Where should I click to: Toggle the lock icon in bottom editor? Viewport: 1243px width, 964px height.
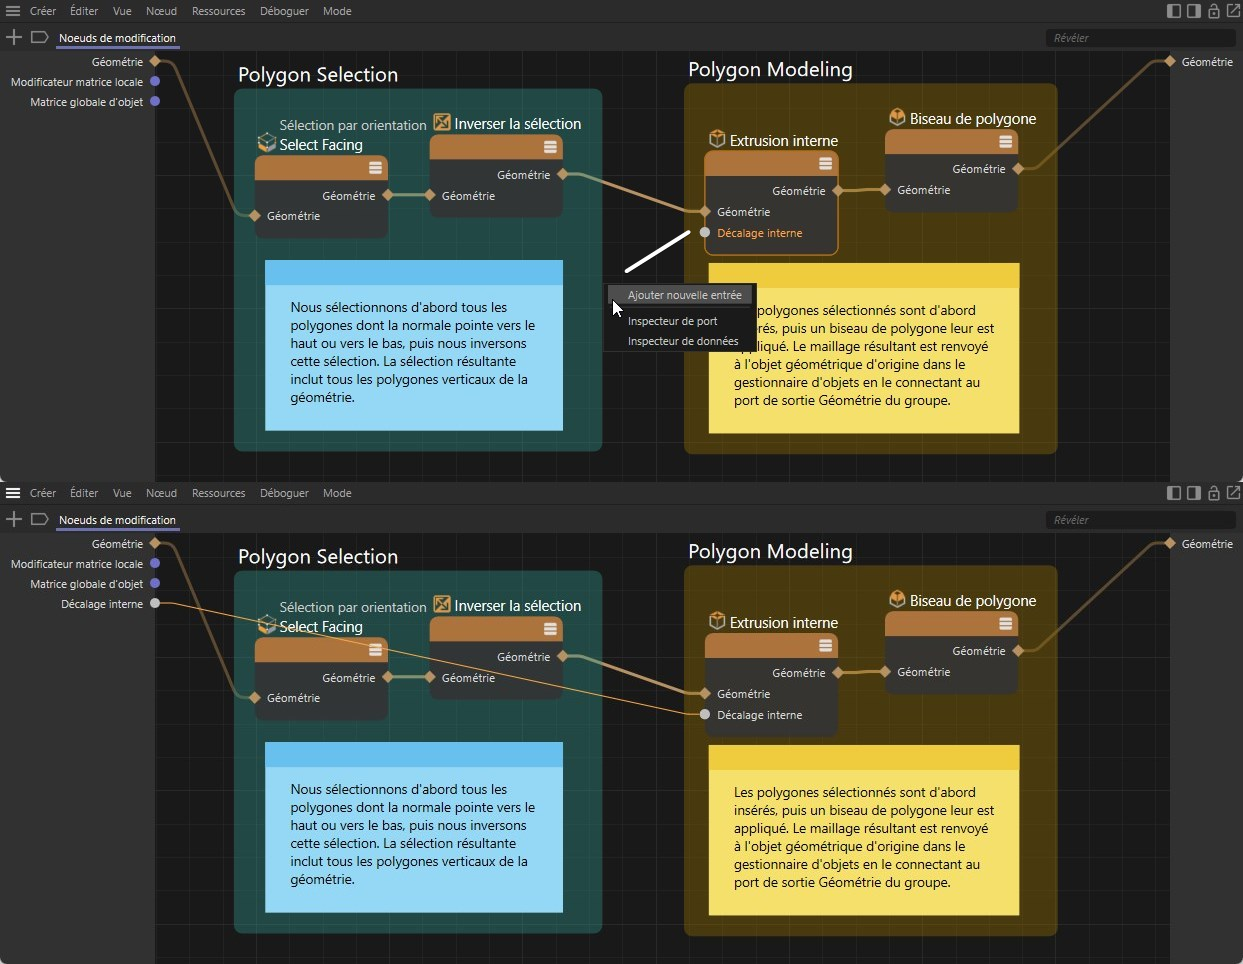coord(1213,493)
